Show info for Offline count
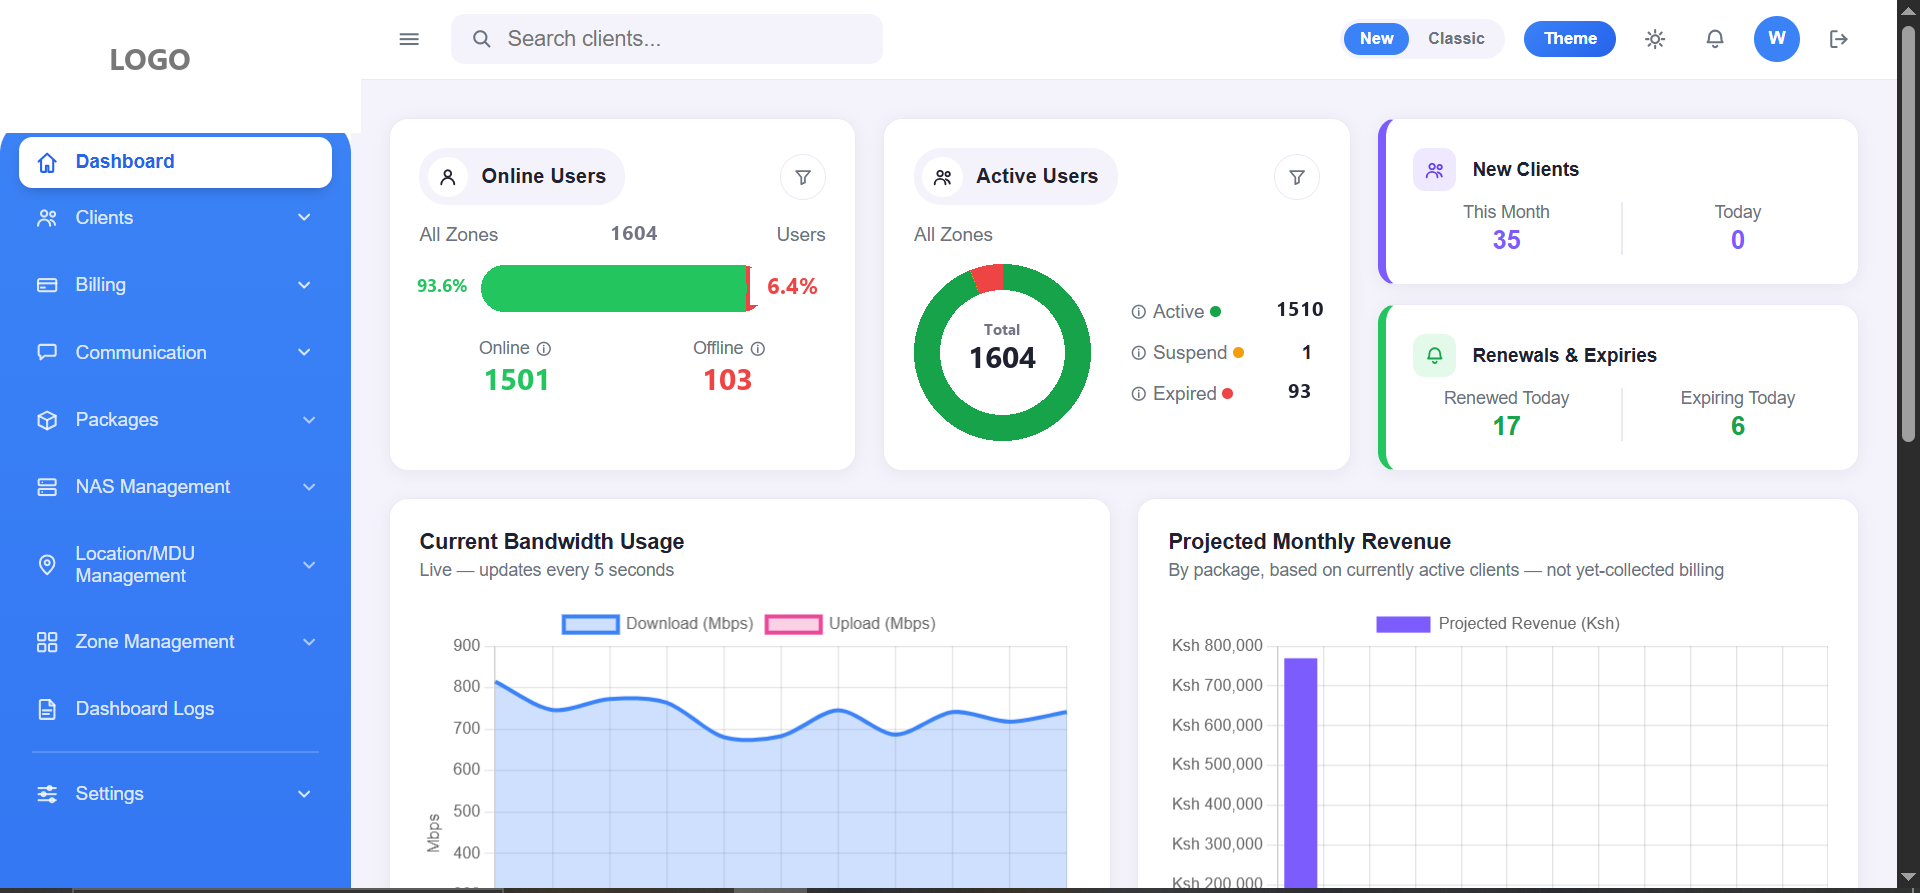The image size is (1920, 893). 758,349
